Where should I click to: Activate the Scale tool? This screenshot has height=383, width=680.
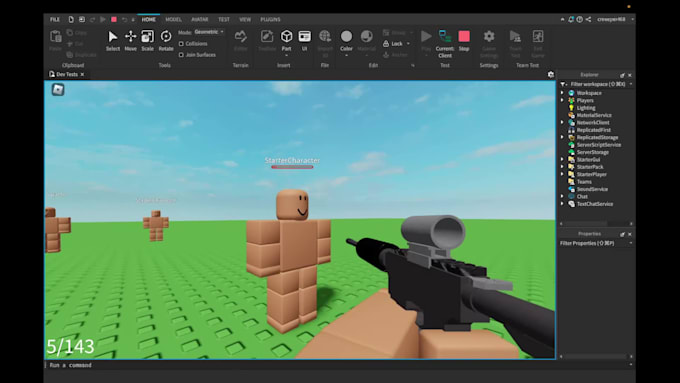(147, 41)
